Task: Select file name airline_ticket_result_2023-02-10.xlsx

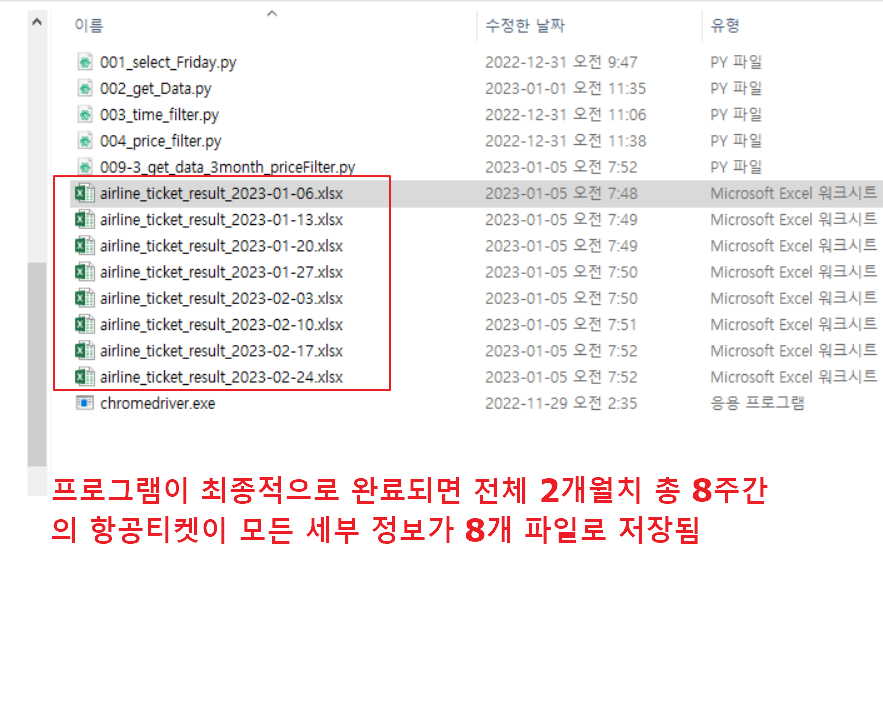Action: tap(221, 324)
